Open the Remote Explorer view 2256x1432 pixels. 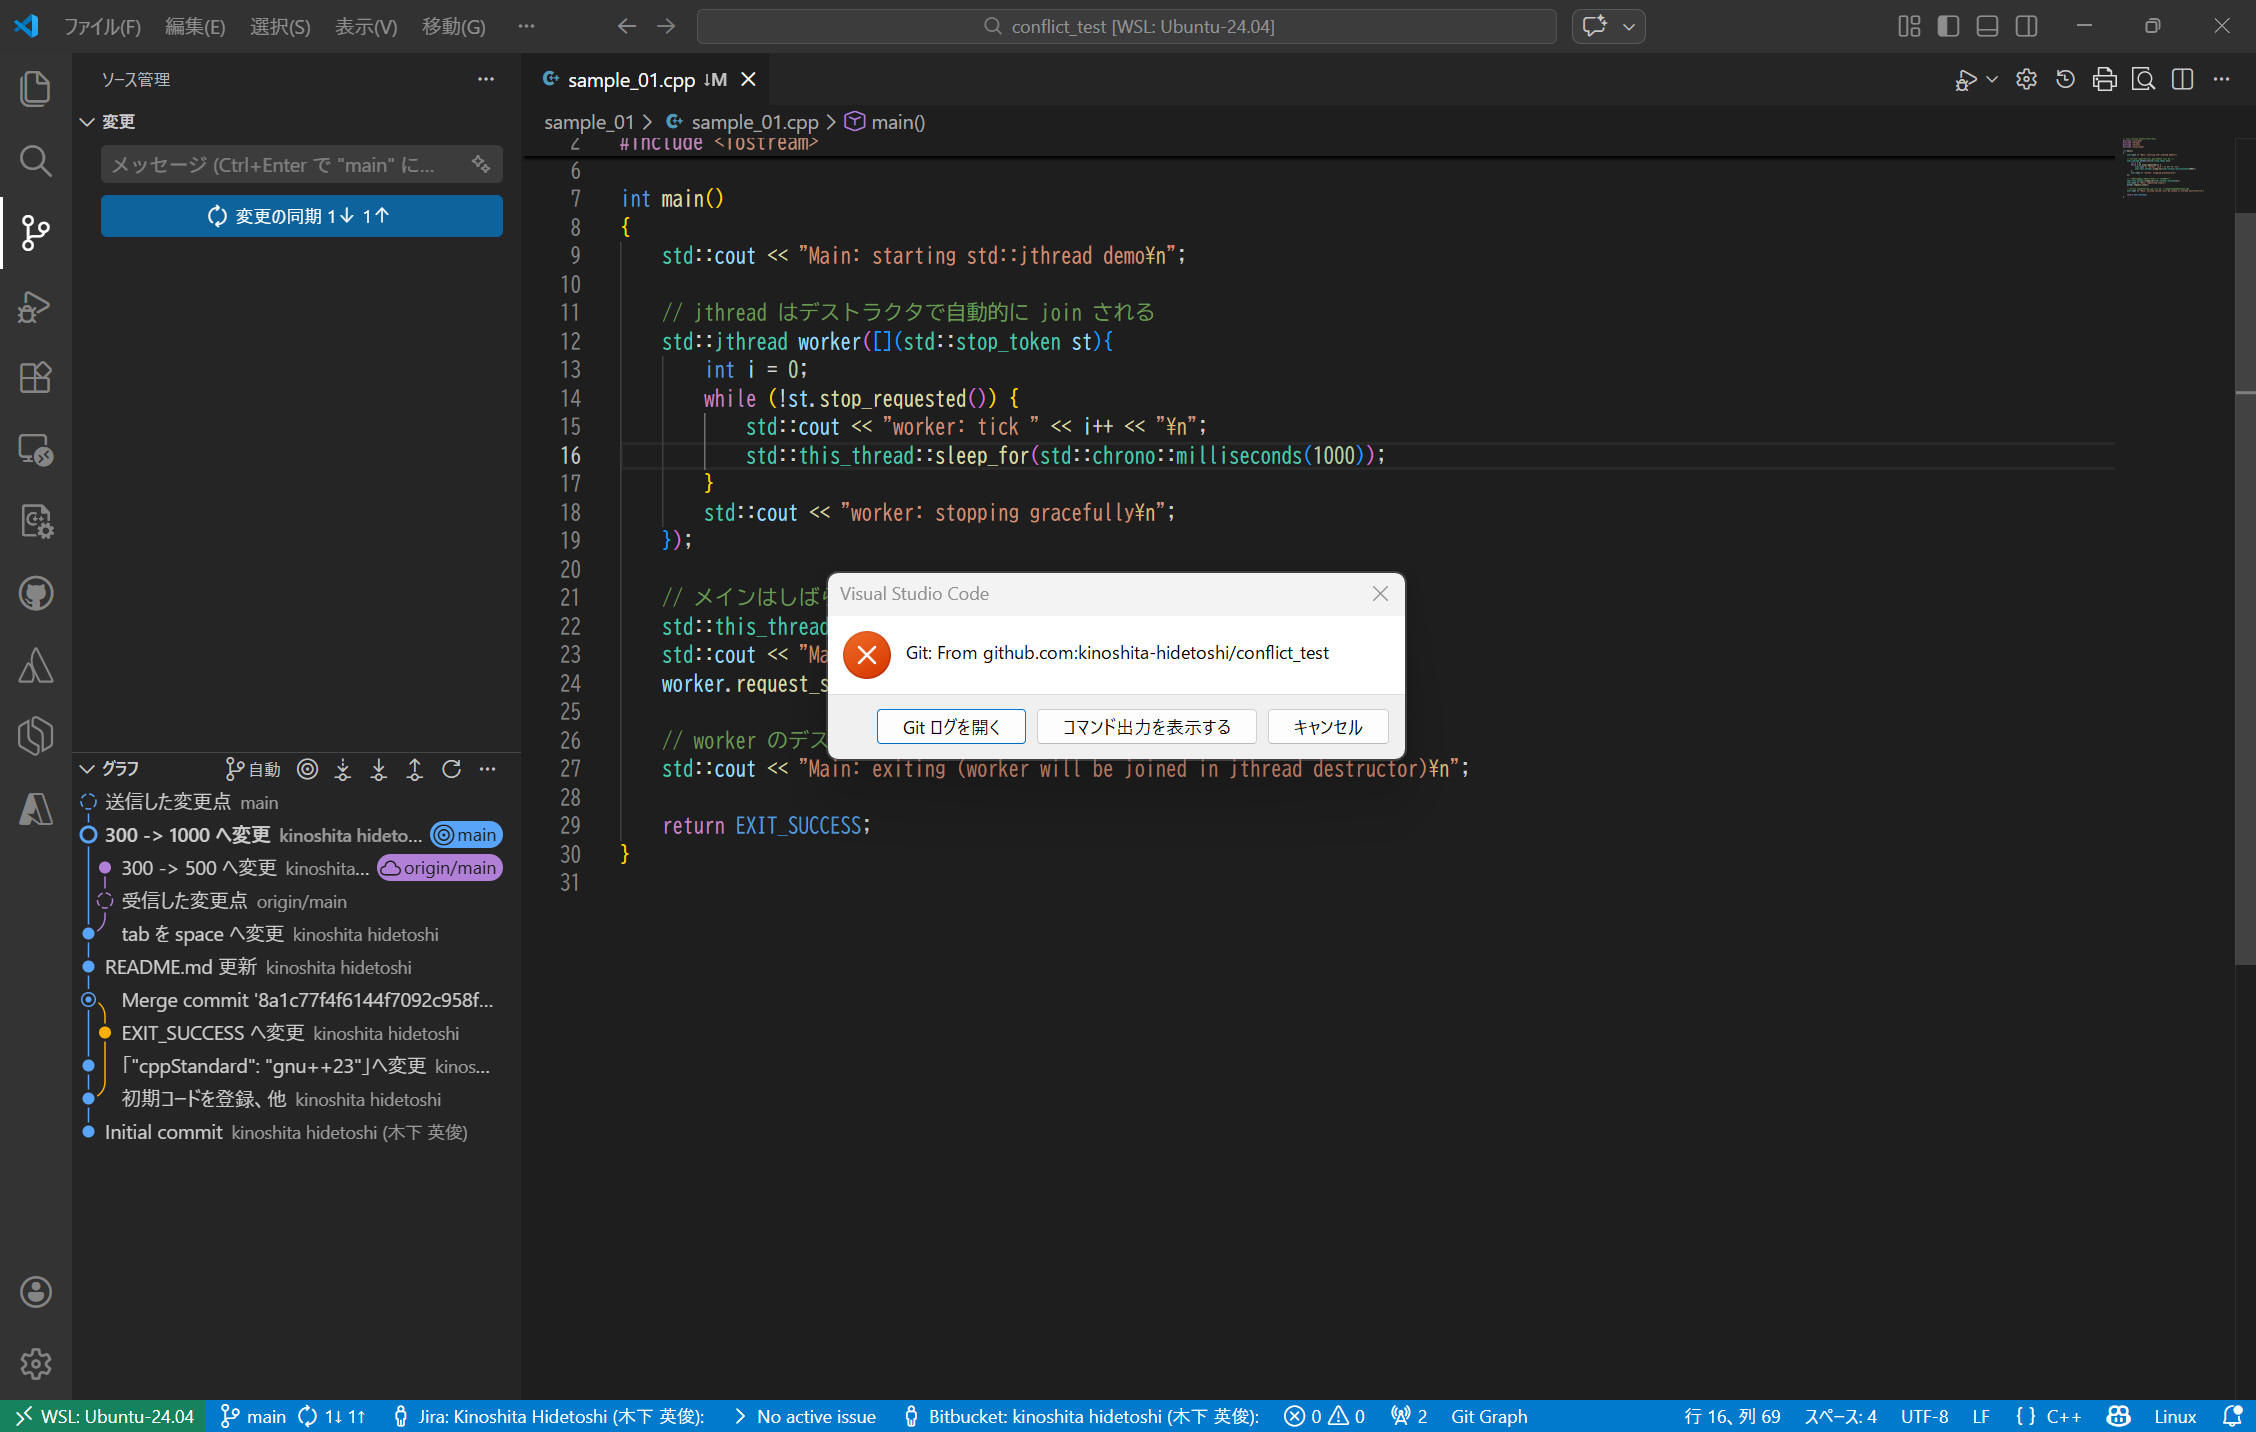pos(36,450)
